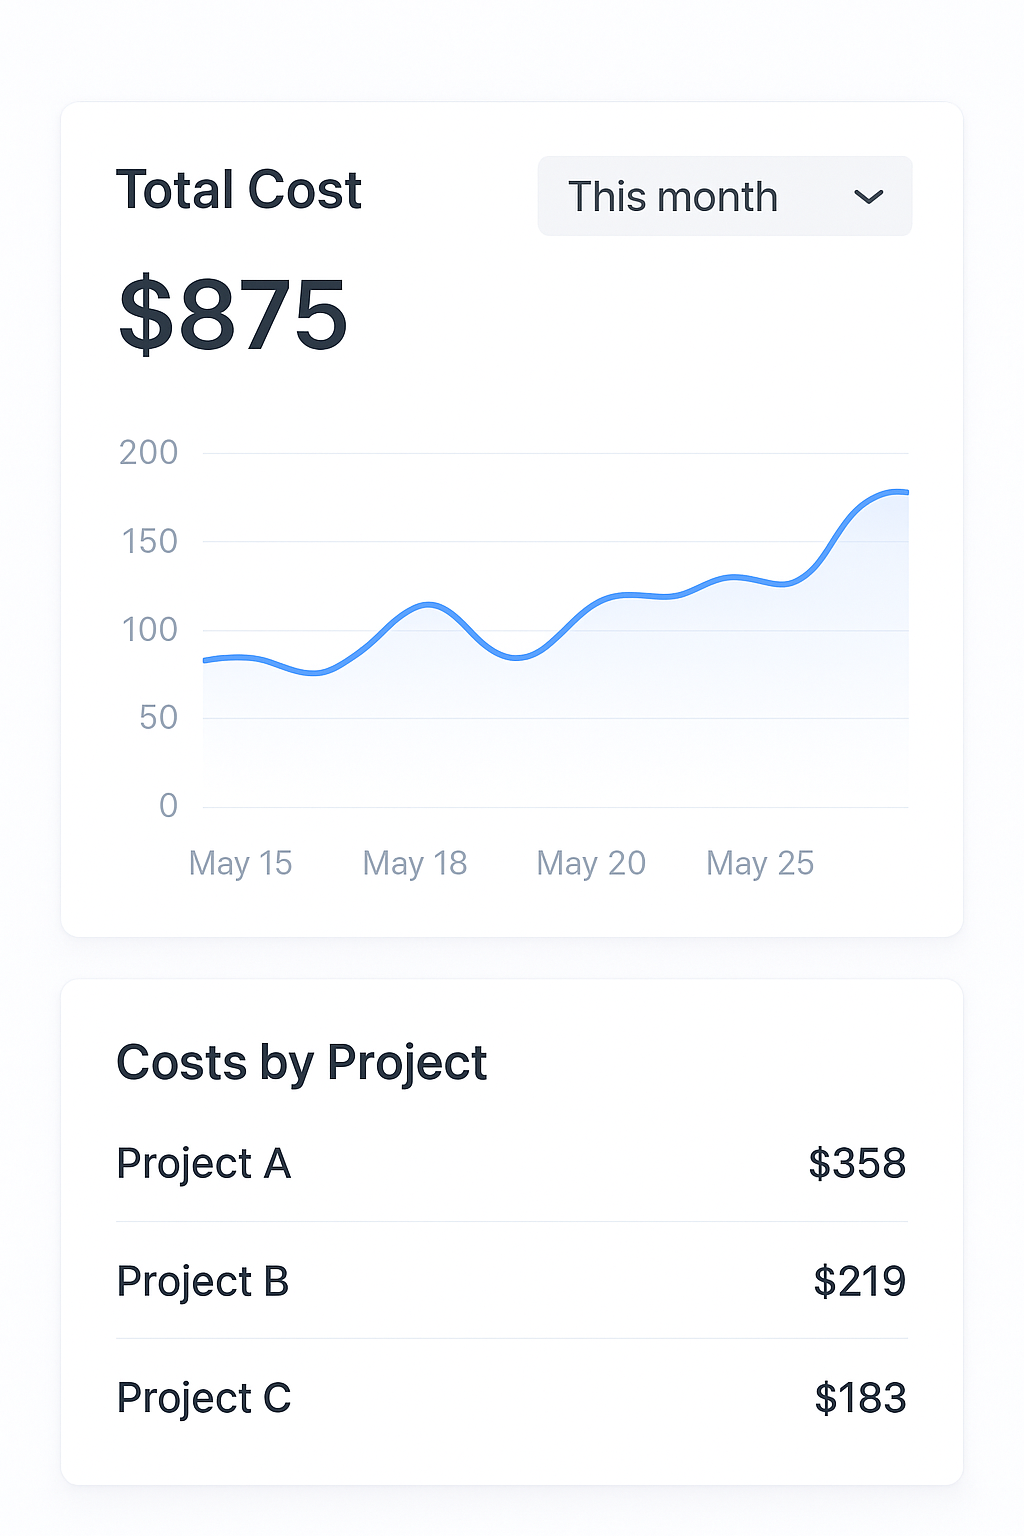Click the $358 amount for Project A
Image resolution: width=1024 pixels, height=1536 pixels.
[858, 1163]
